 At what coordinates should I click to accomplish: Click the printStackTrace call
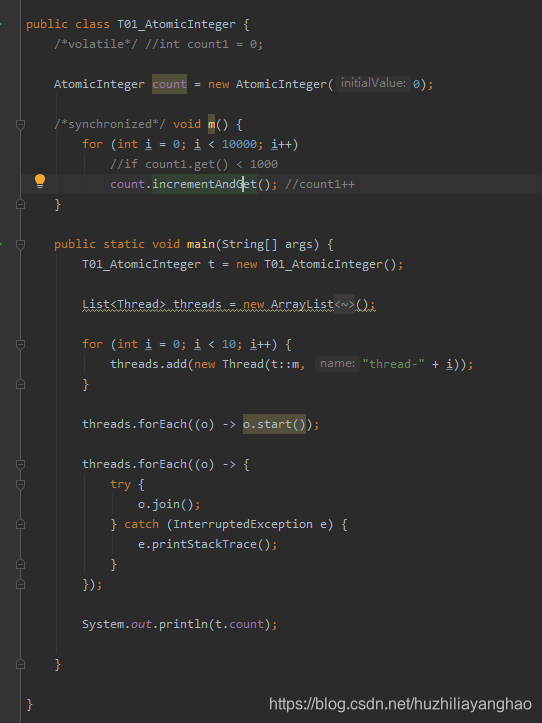point(211,544)
